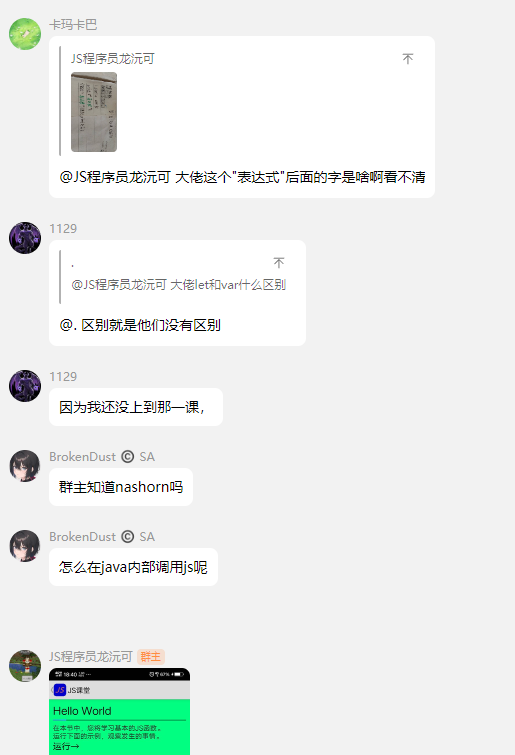Click 卡玛卡巴's green avatar
This screenshot has height=755, width=515.
(25, 34)
